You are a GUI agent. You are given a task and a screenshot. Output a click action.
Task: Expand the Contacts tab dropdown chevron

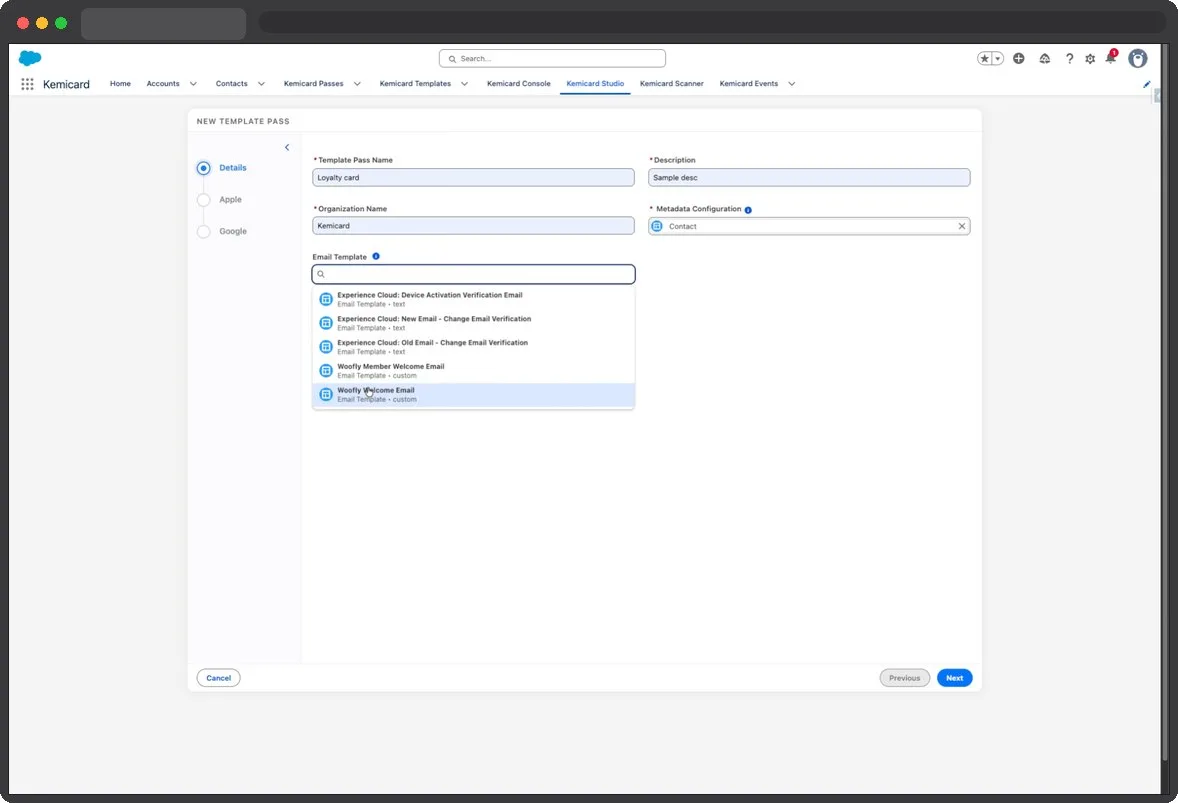pyautogui.click(x=261, y=84)
